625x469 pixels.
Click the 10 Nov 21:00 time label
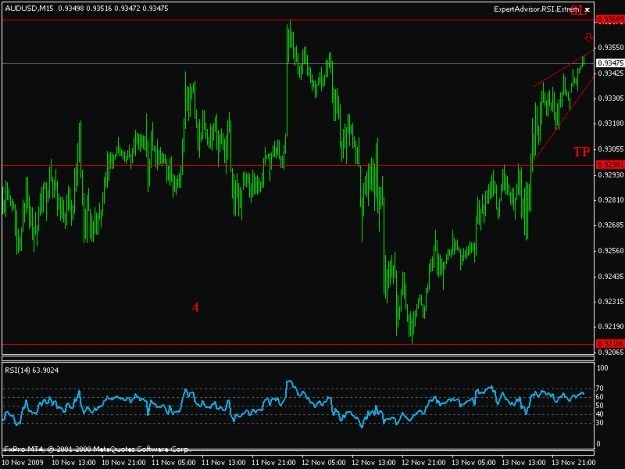(124, 463)
